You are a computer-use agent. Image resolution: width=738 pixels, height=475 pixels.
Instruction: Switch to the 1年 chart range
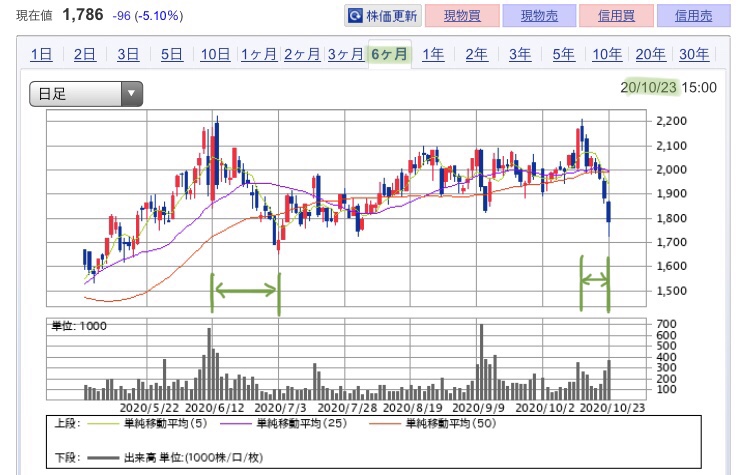(433, 55)
